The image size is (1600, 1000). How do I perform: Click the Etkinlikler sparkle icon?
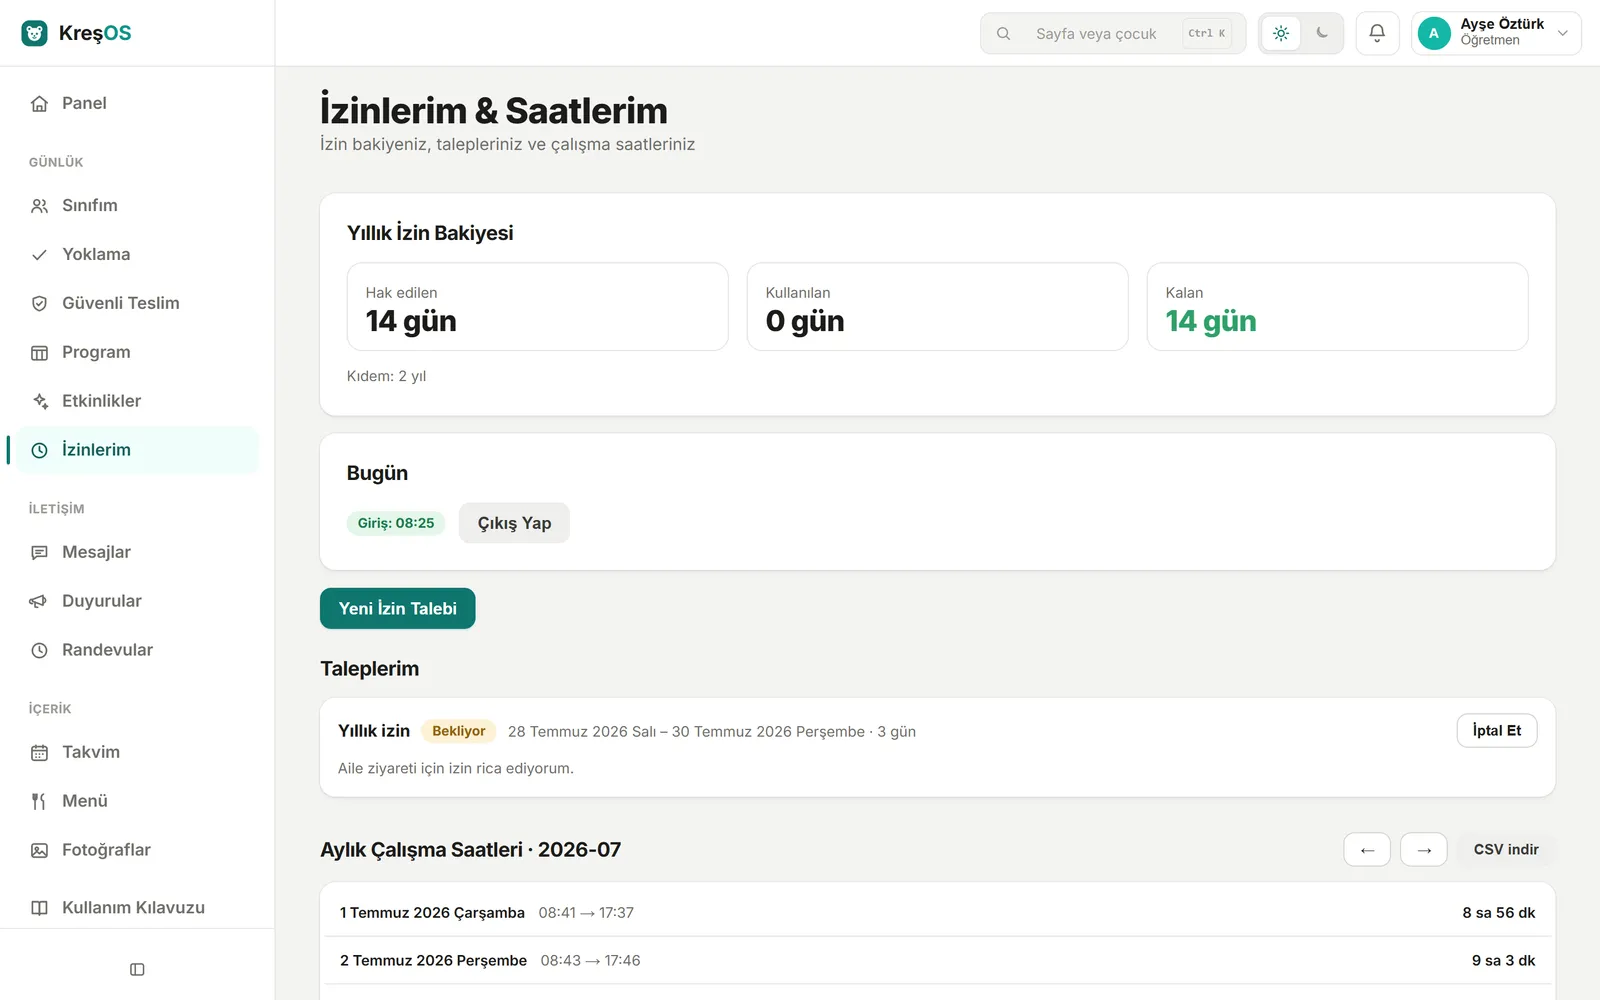39,402
